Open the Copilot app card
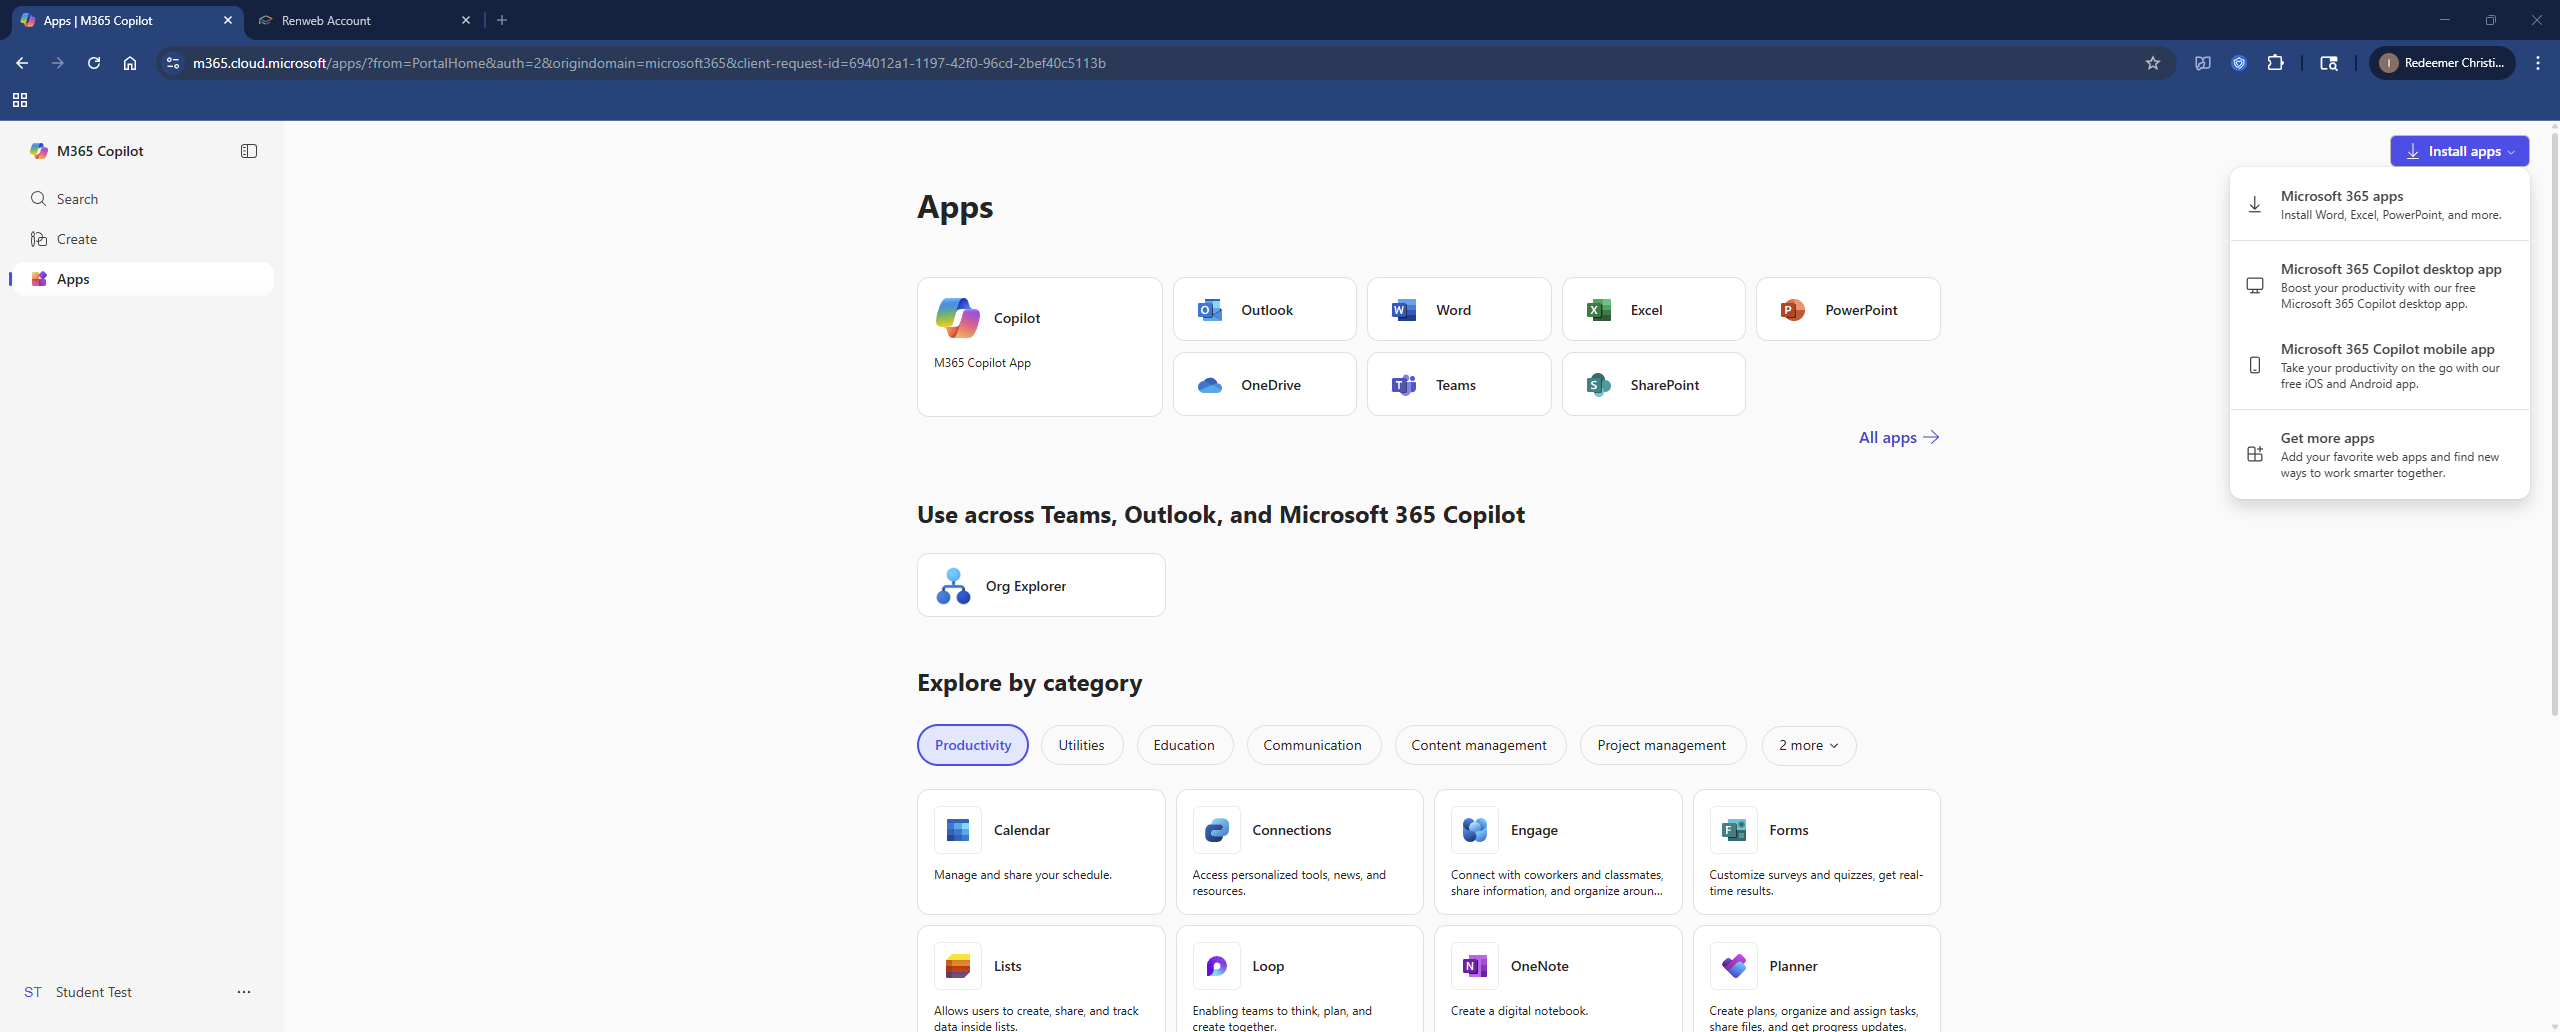Viewport: 2560px width, 1032px height. (x=1039, y=346)
